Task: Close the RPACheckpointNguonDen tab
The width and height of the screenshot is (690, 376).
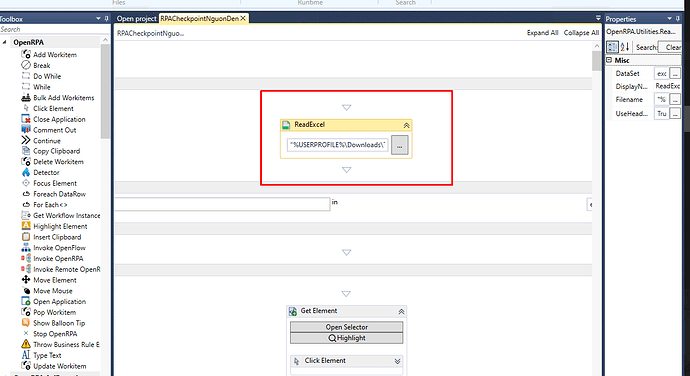Action: click(x=243, y=18)
